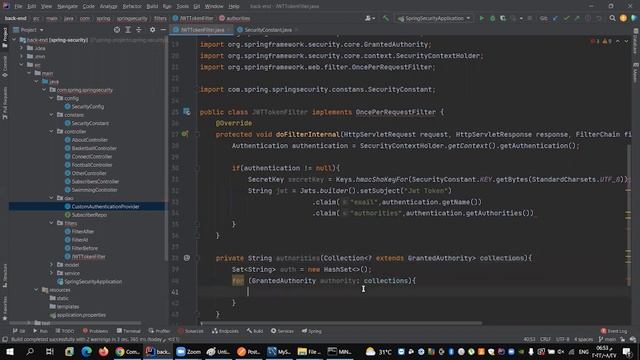This screenshot has height=360, width=640.
Task: Click the main Git branch widget
Action: pos(607,339)
